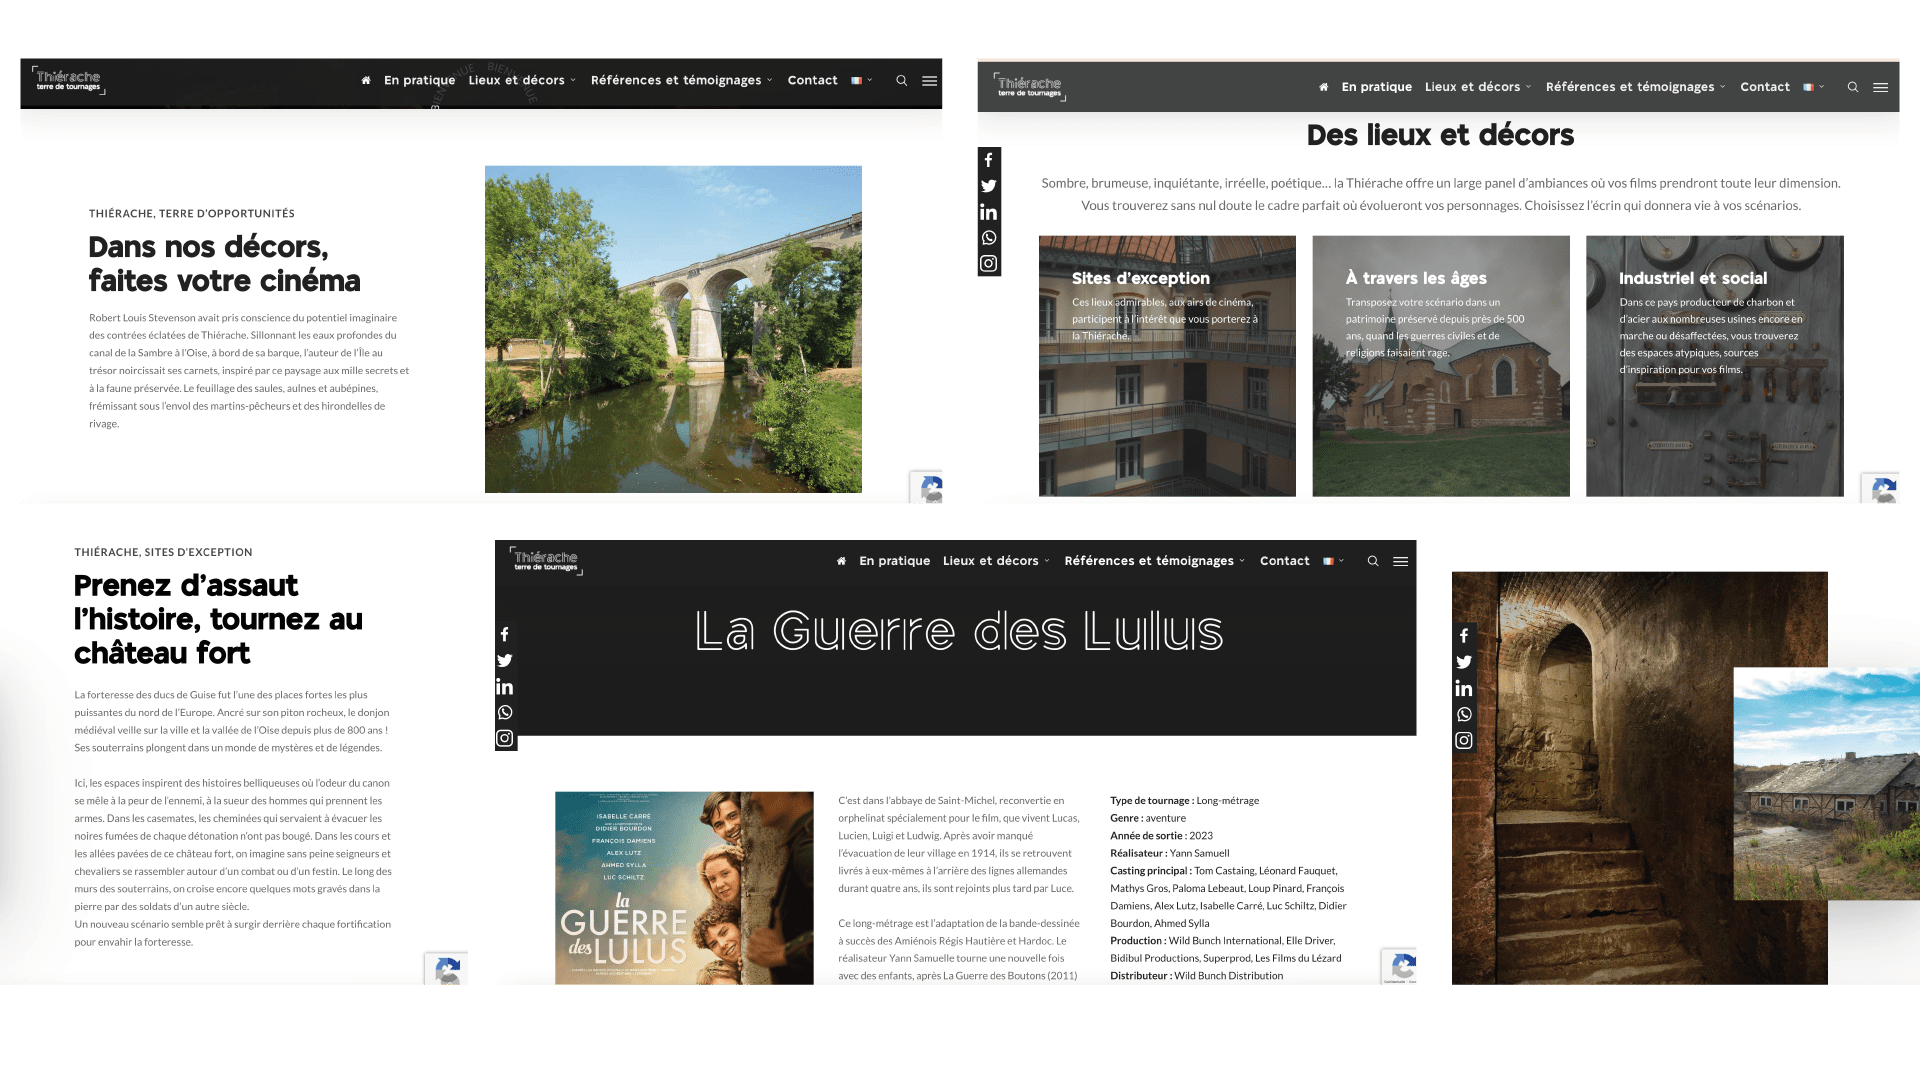Open the 'Sites d'exception' card
This screenshot has width=1920, height=1080.
click(x=1167, y=366)
